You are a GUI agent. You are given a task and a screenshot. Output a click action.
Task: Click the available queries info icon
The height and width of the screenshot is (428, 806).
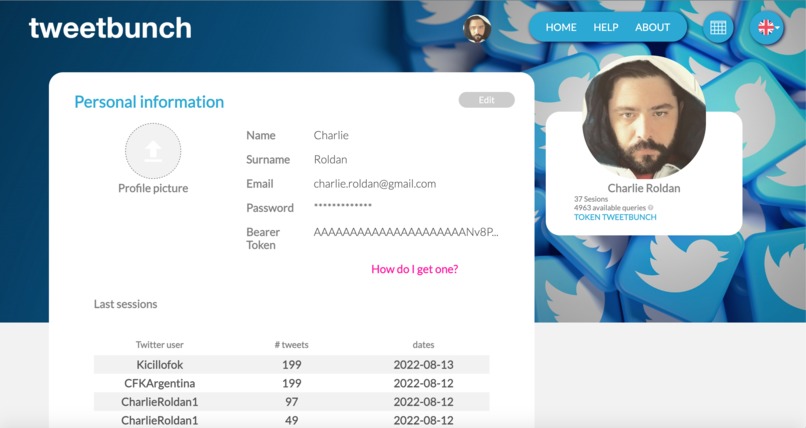[x=650, y=208]
